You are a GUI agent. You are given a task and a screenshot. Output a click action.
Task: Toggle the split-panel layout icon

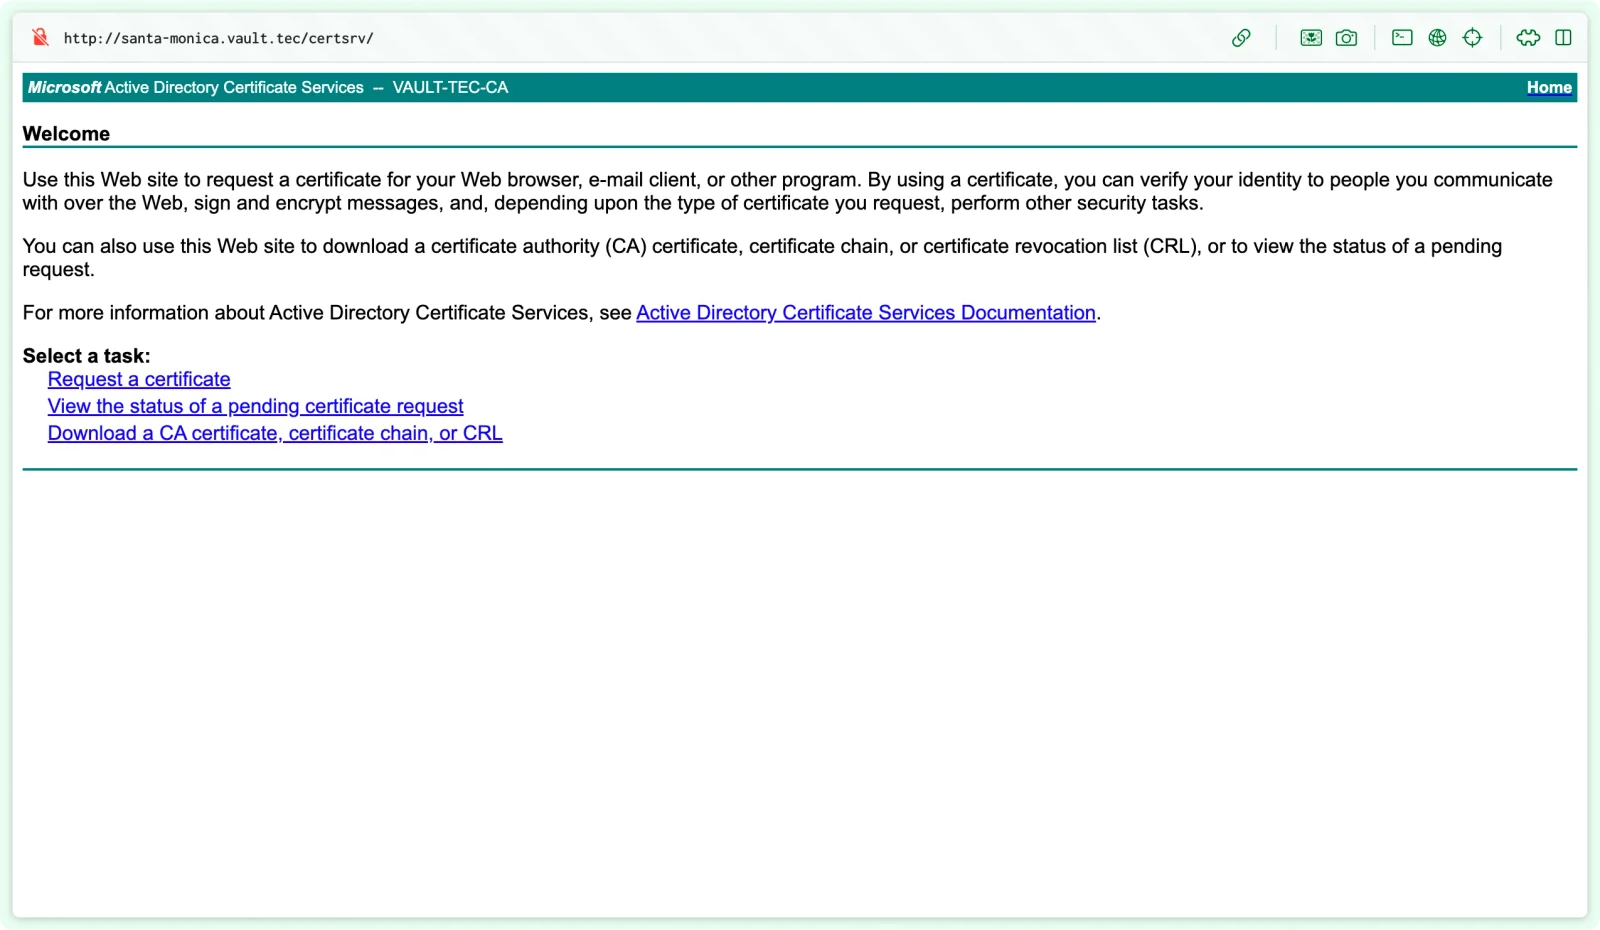point(1563,38)
